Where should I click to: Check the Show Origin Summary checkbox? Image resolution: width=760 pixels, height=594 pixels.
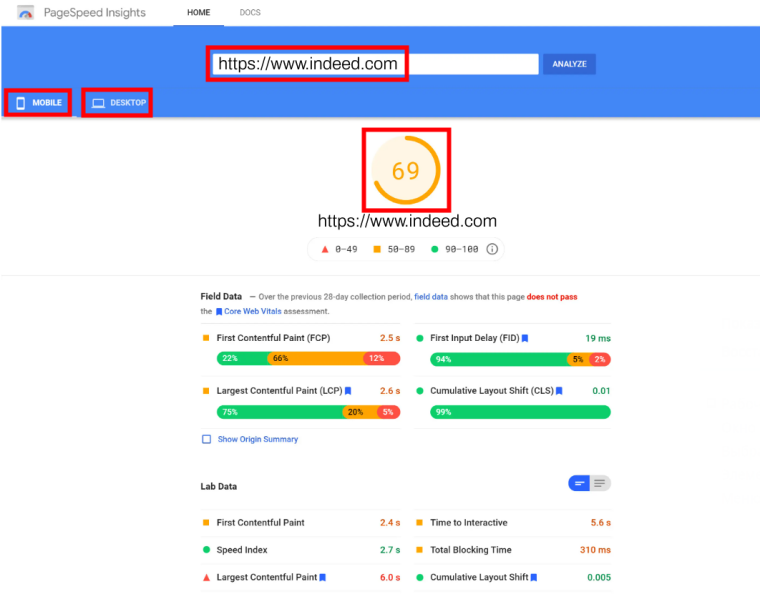tap(206, 439)
